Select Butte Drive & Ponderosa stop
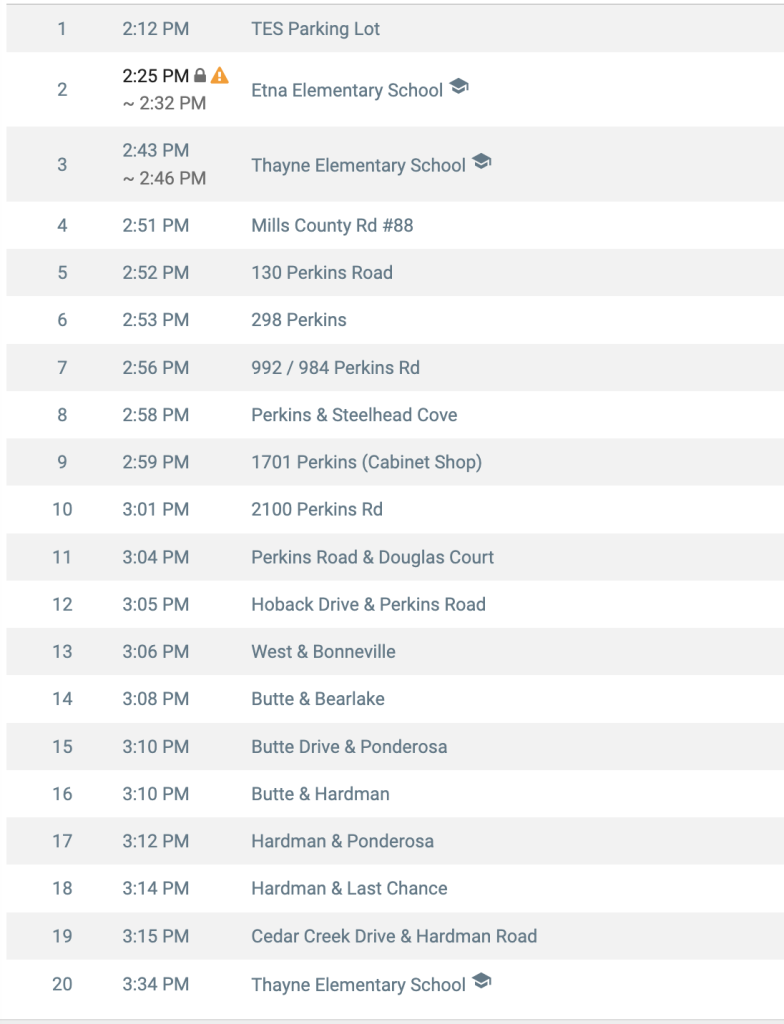The image size is (784, 1024). 395,746
